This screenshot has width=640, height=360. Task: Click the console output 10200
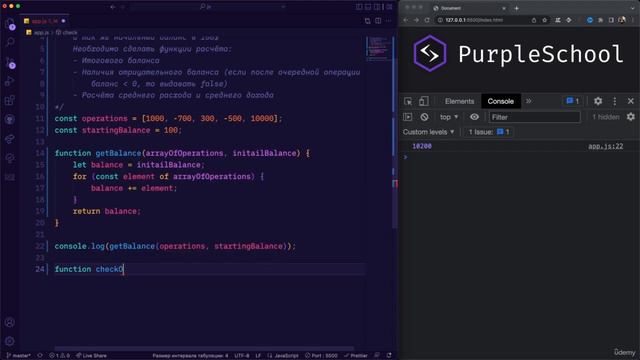click(x=422, y=146)
